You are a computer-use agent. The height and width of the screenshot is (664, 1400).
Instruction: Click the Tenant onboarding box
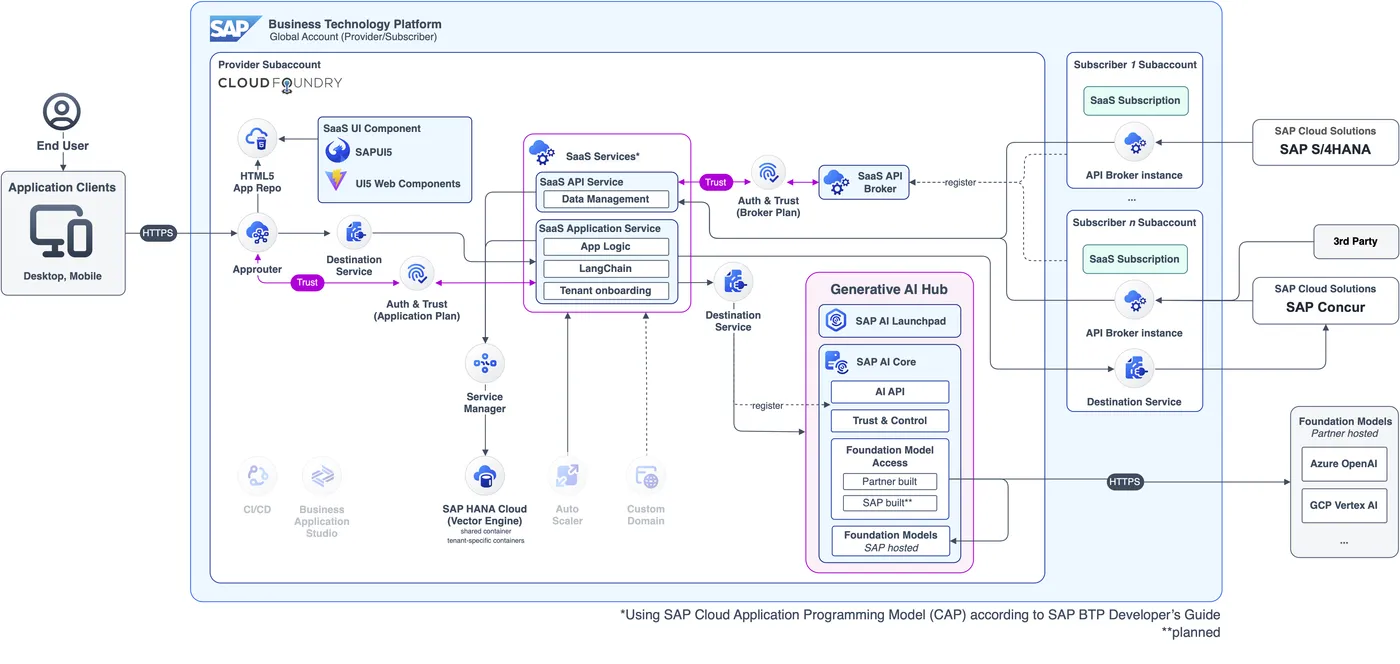(x=605, y=291)
